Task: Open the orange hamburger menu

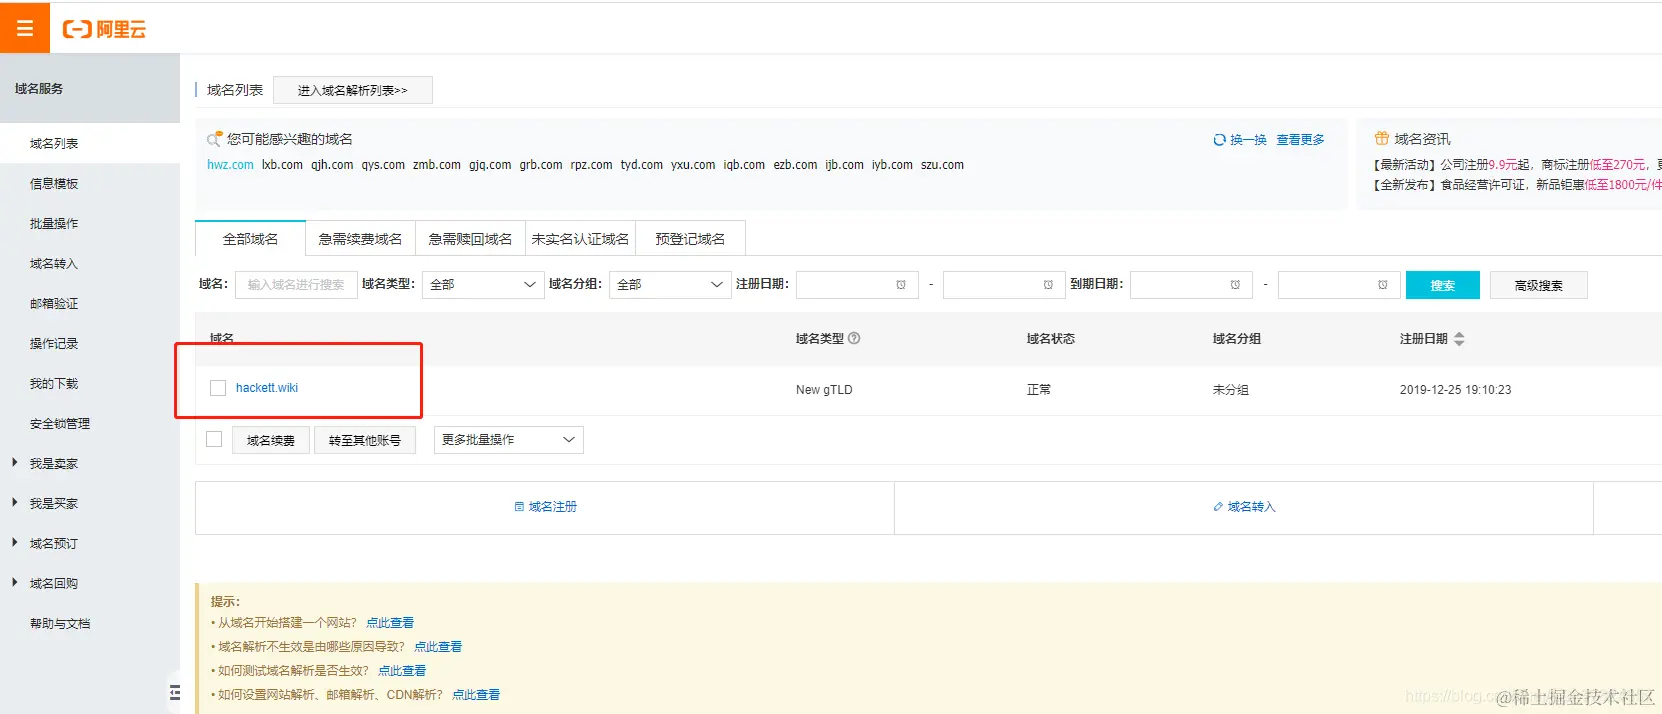Action: point(25,28)
